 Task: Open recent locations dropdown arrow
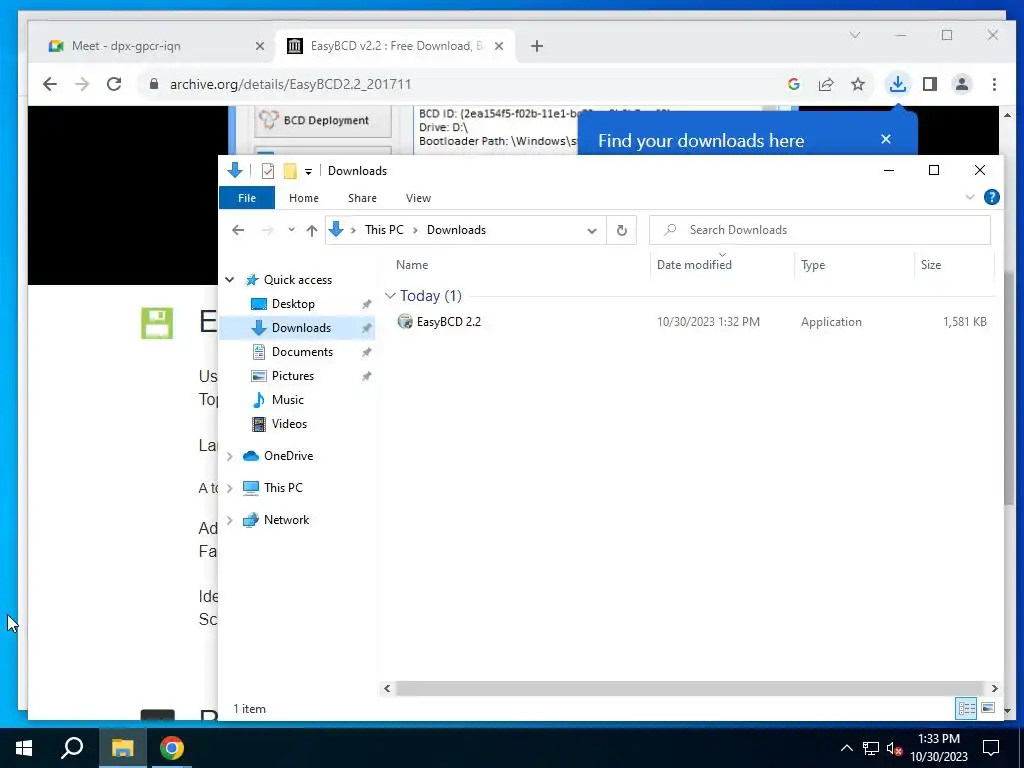(x=291, y=230)
